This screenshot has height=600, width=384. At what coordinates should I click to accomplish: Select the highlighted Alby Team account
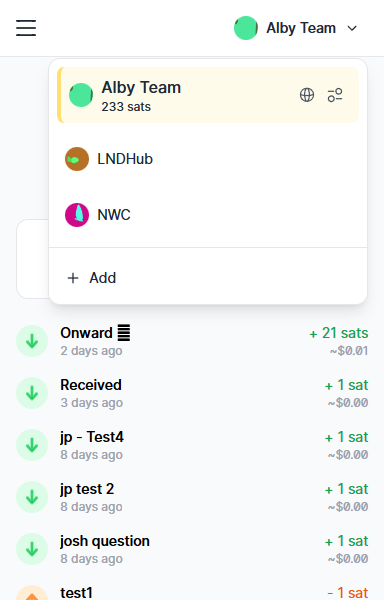click(x=208, y=95)
